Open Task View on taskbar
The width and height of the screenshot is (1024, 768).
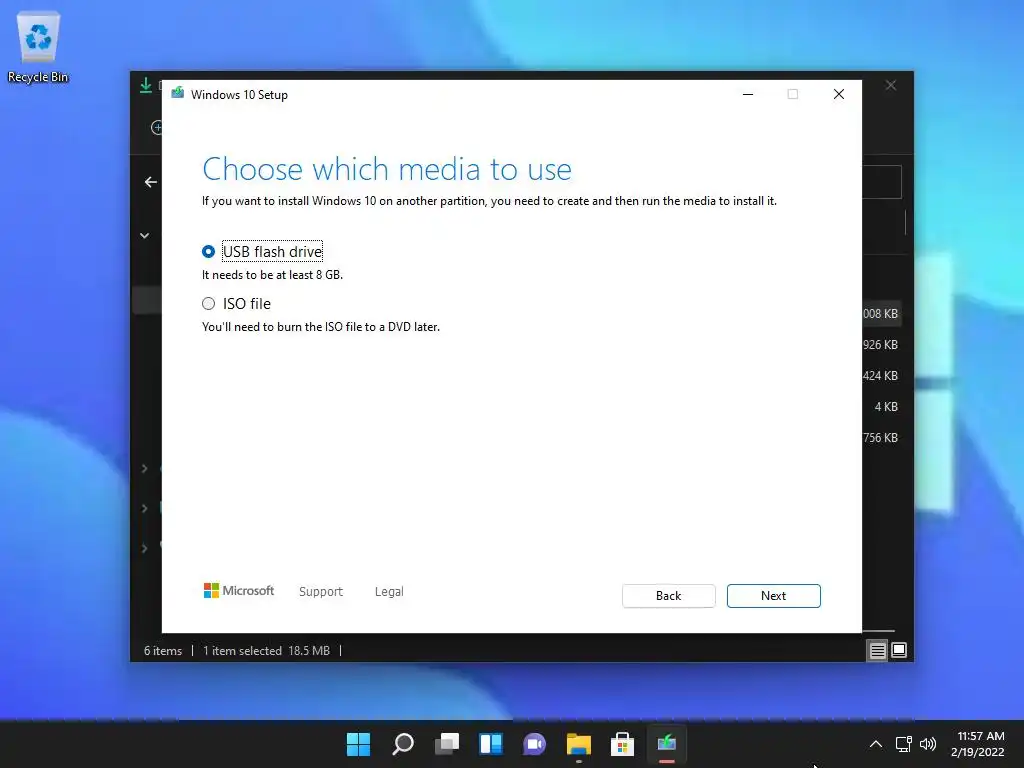tap(447, 744)
